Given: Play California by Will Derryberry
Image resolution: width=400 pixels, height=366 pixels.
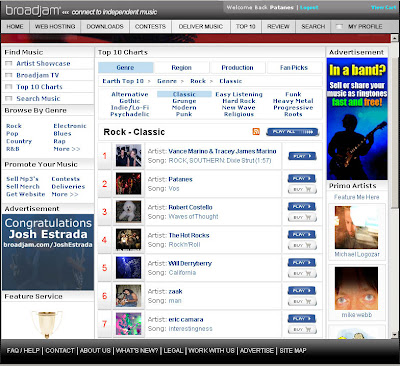Looking at the screenshot, I should pos(302,262).
